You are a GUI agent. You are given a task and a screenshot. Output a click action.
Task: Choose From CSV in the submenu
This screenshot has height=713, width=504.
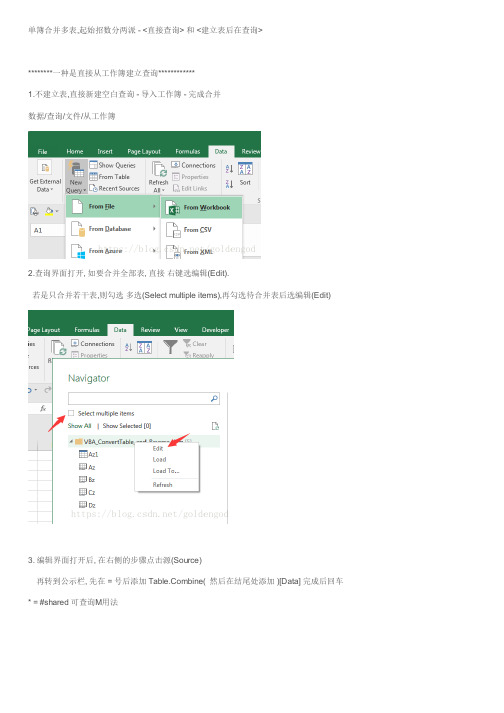coord(202,230)
